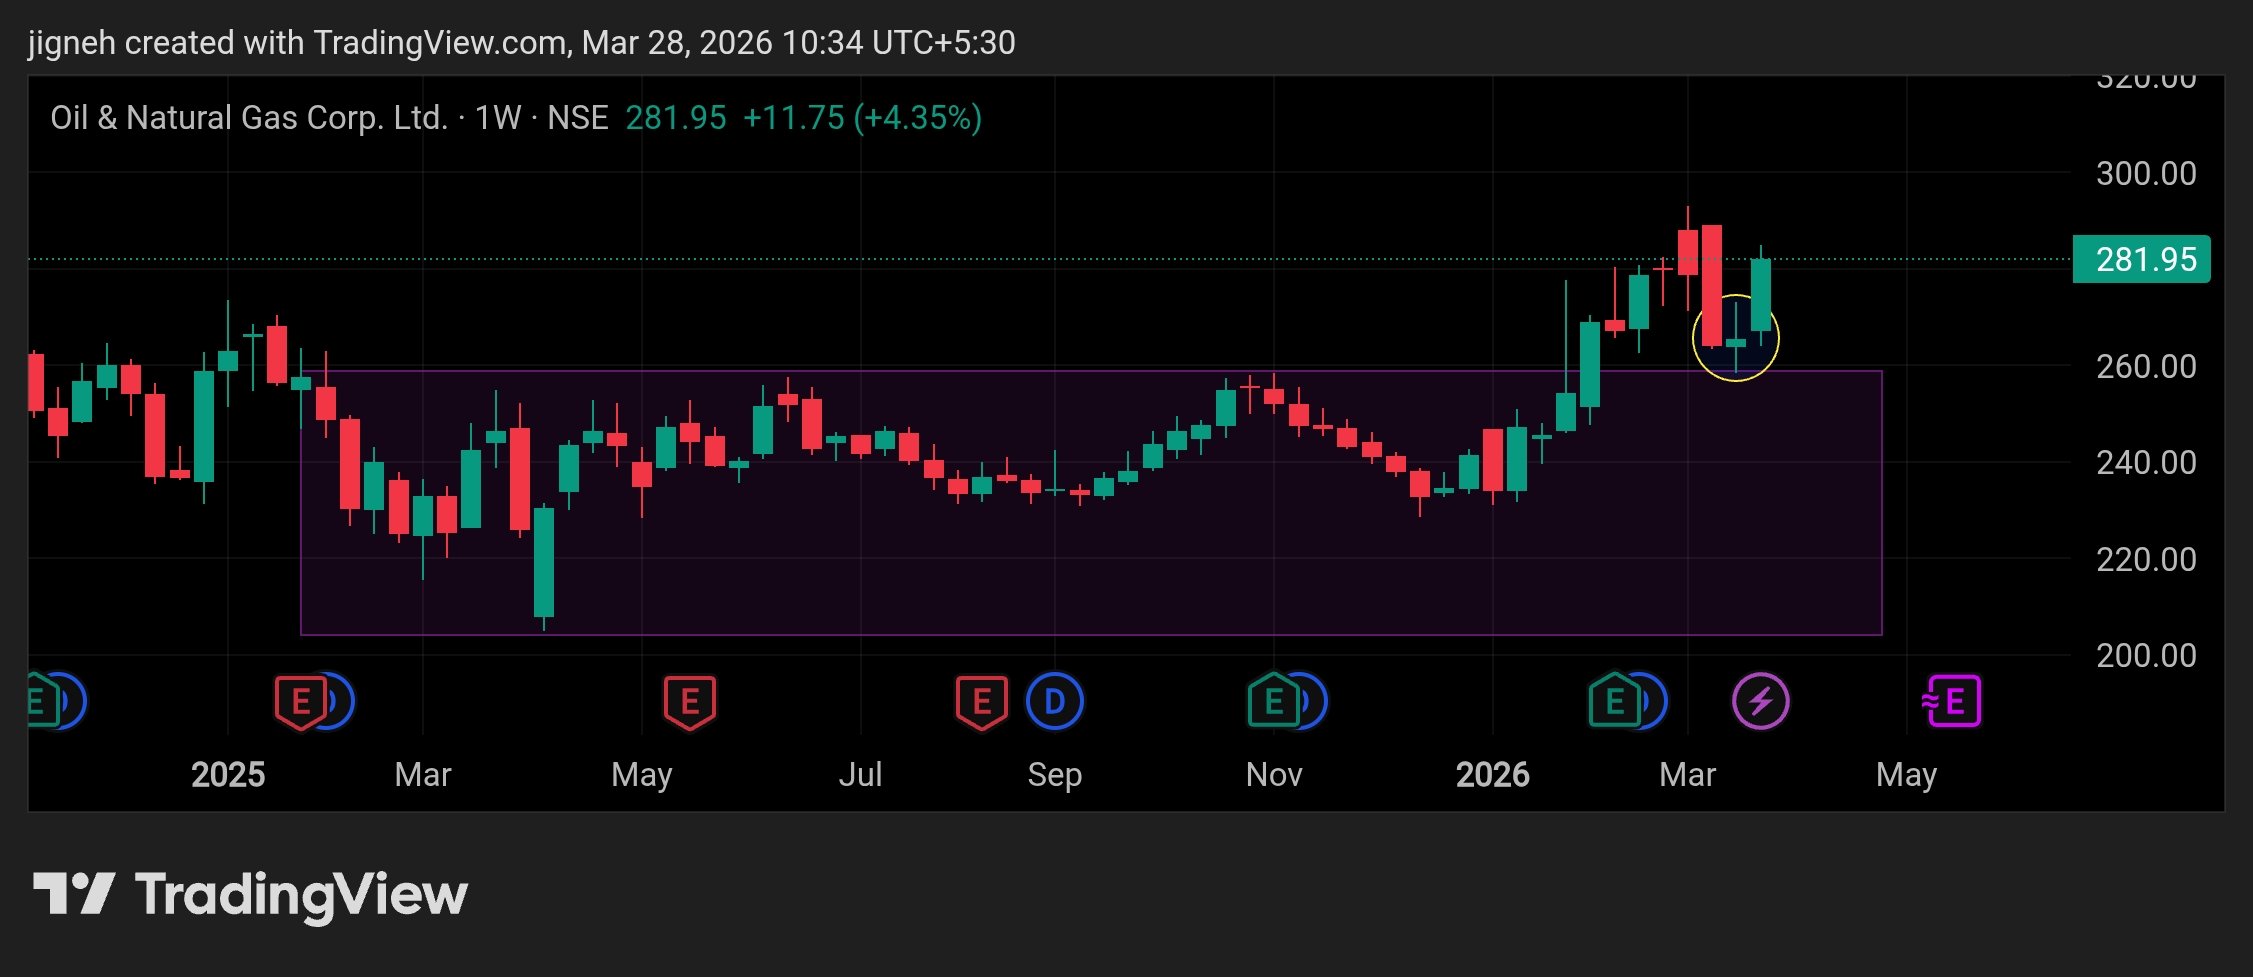Image resolution: width=2253 pixels, height=977 pixels.
Task: Open the green earnings E marker above Nov
Action: (1273, 702)
